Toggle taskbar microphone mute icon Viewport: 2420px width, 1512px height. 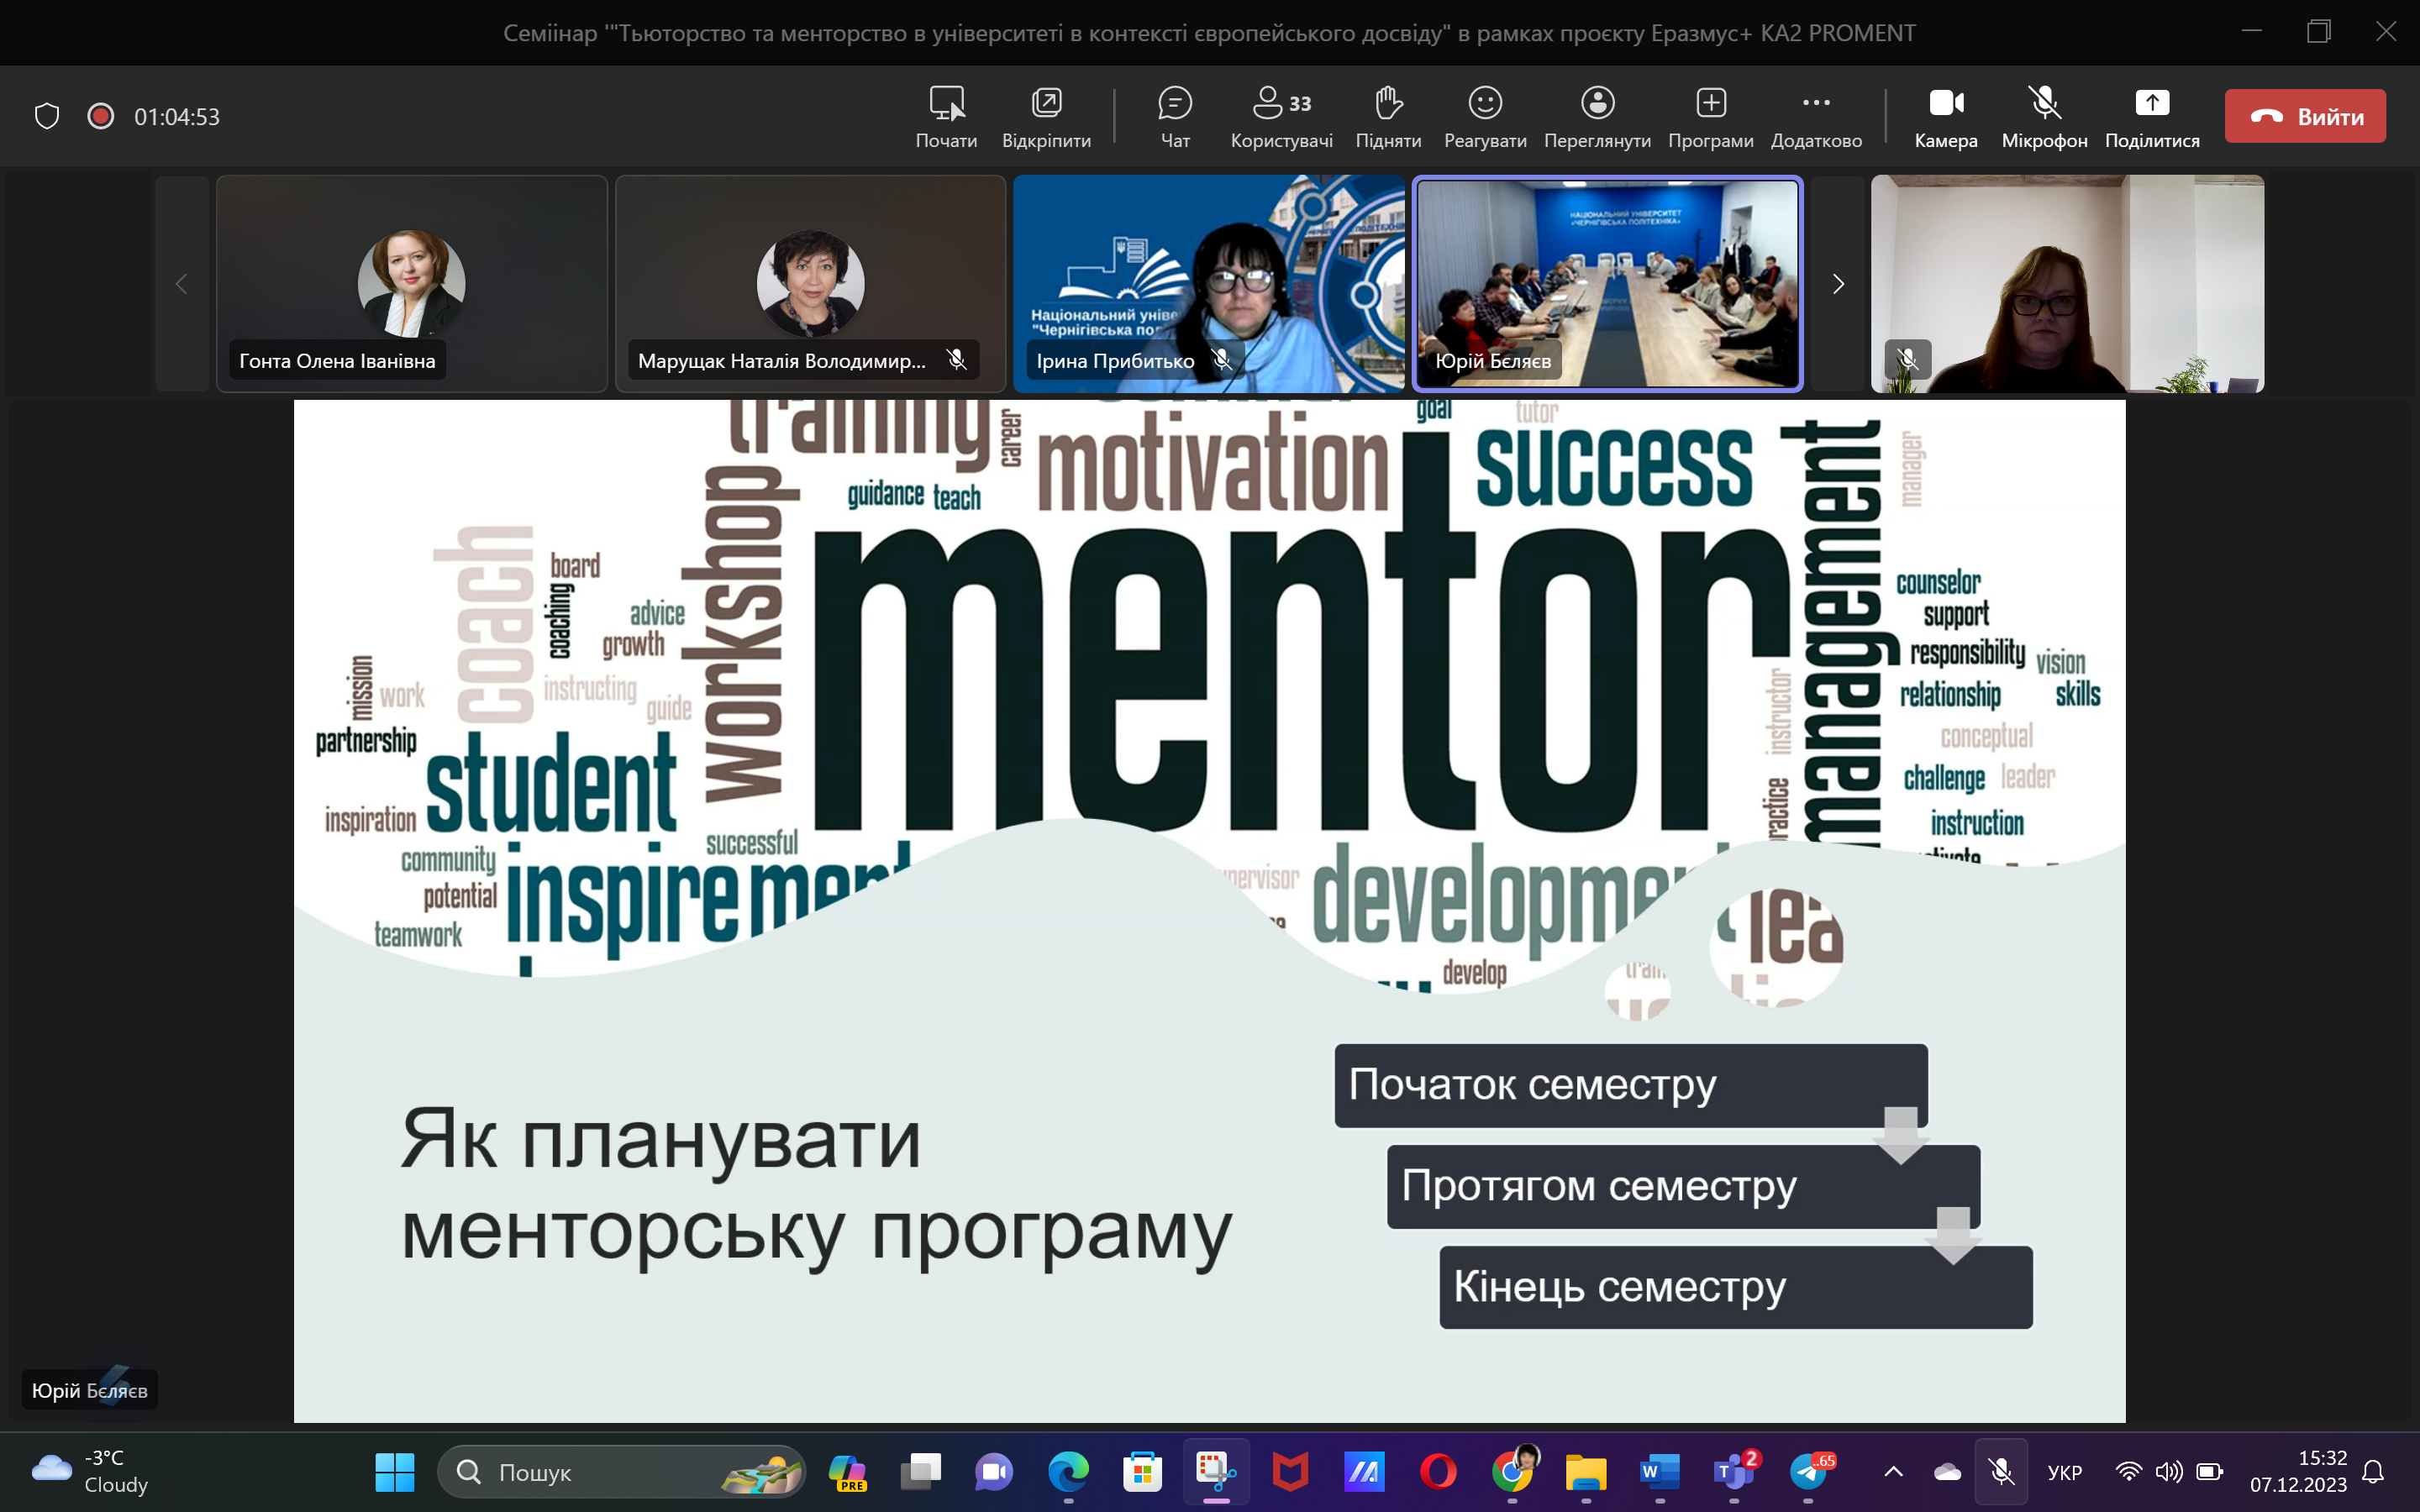[x=2001, y=1471]
